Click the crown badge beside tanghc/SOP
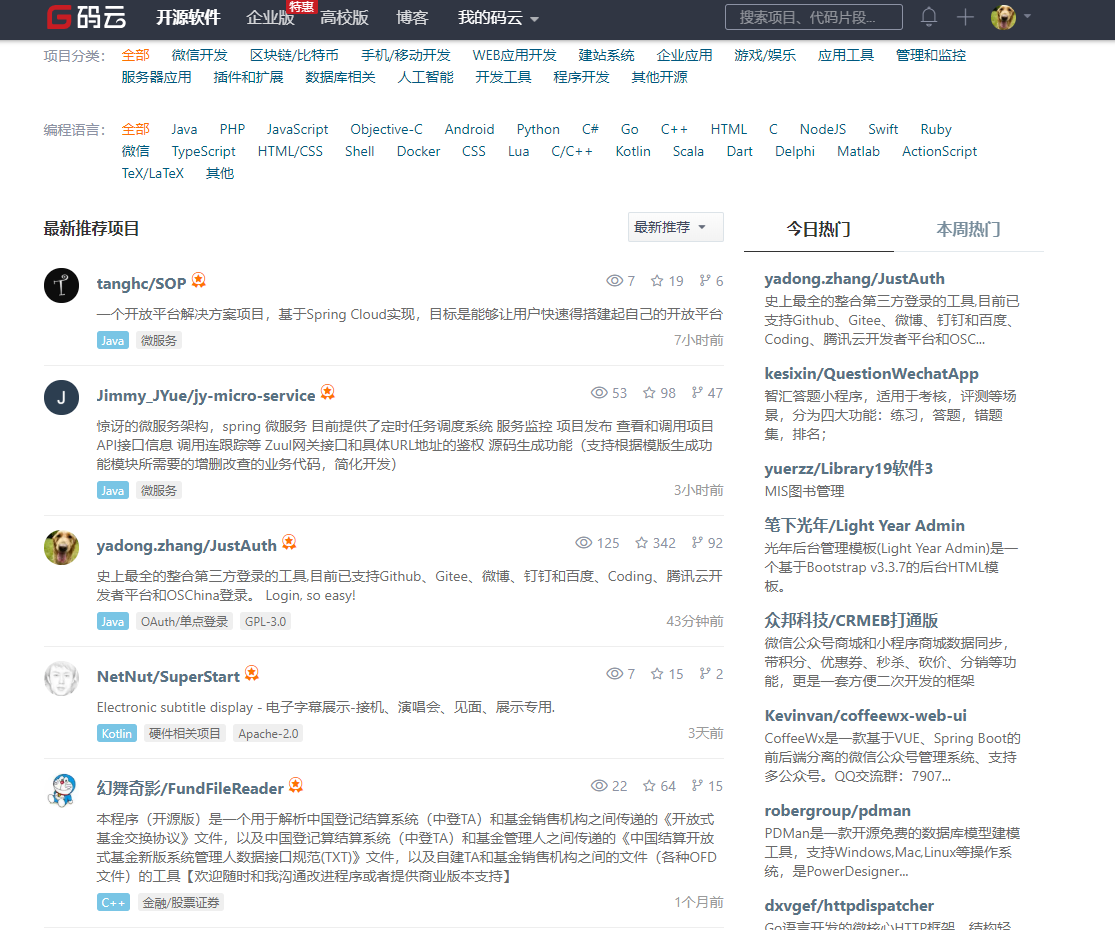This screenshot has width=1115, height=930. tap(198, 279)
